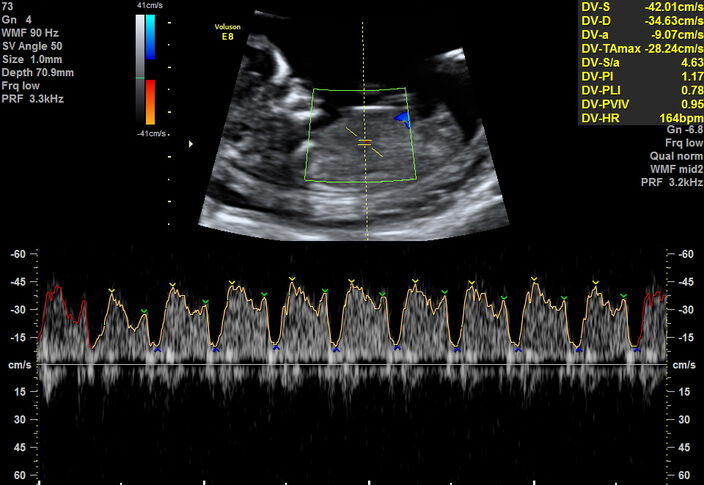
Task: Click the green color box top border
Action: coord(359,89)
